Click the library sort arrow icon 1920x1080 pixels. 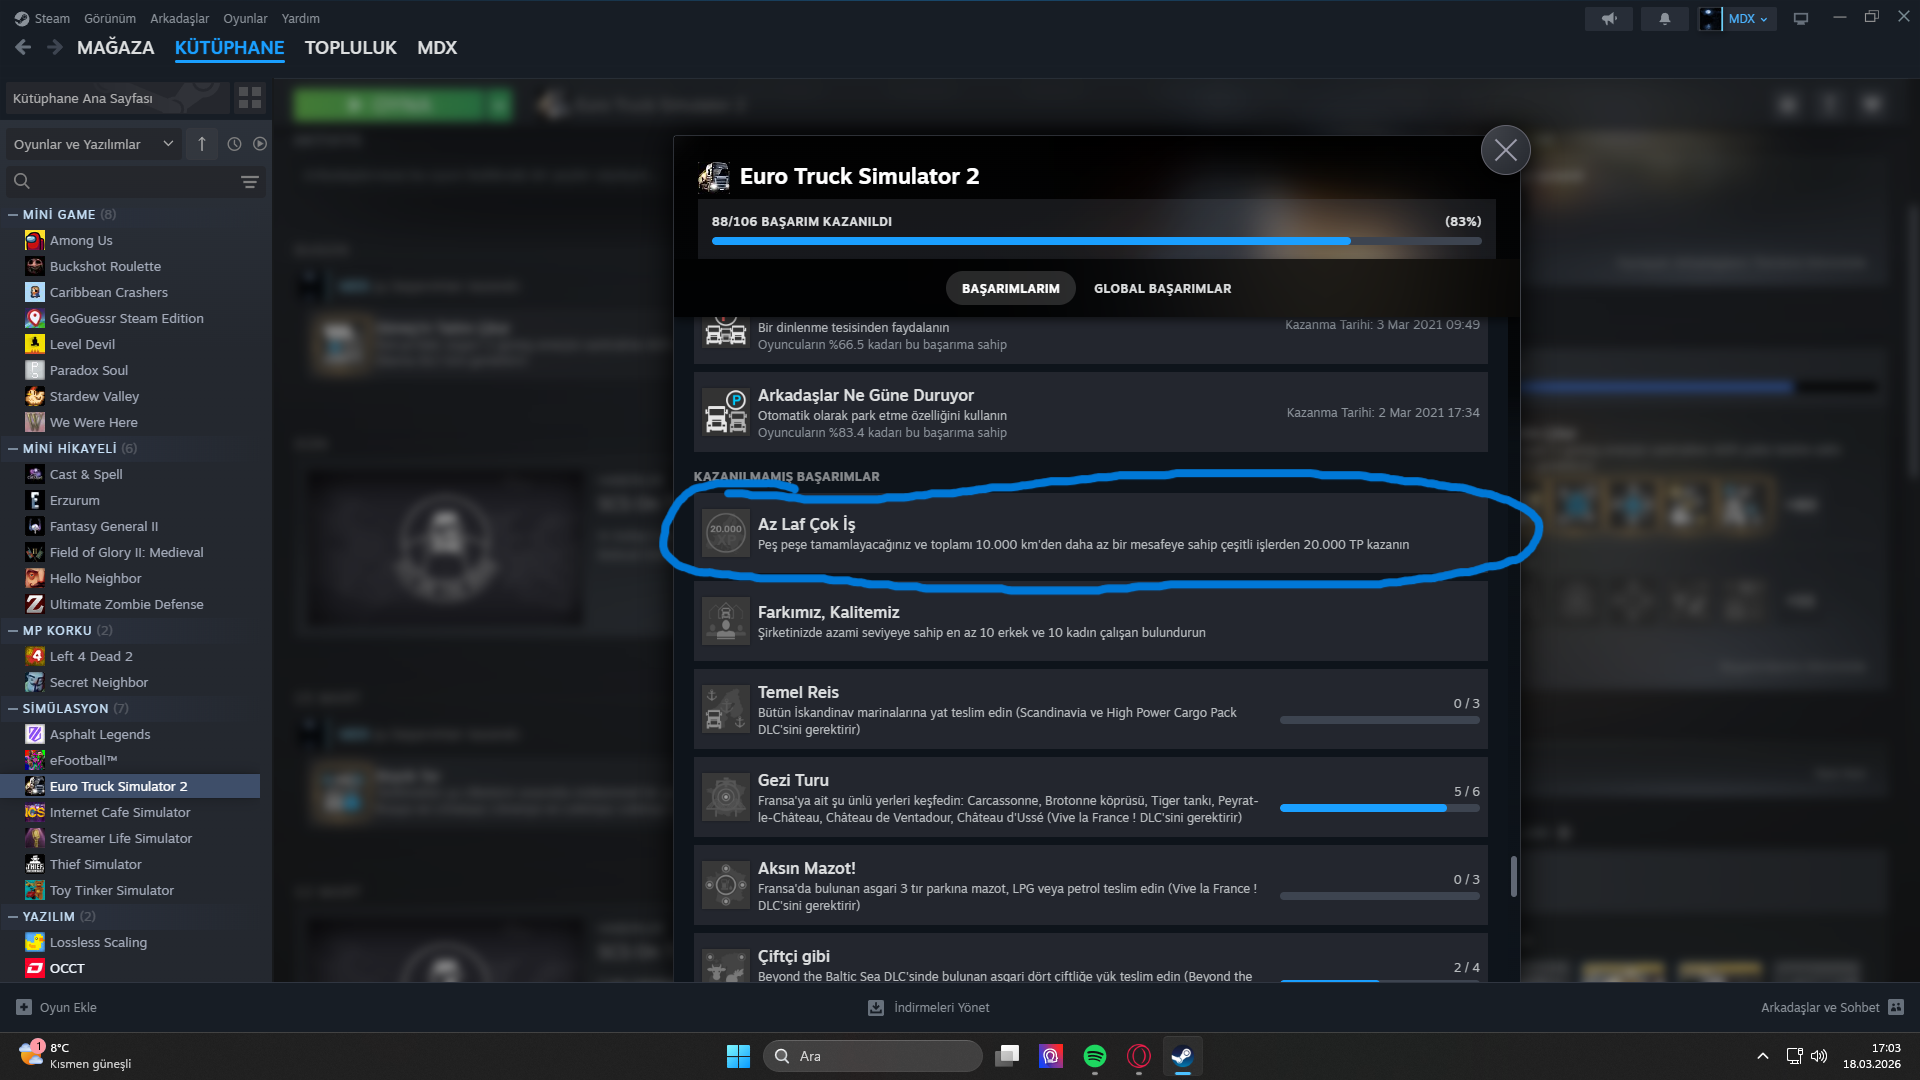(x=202, y=144)
